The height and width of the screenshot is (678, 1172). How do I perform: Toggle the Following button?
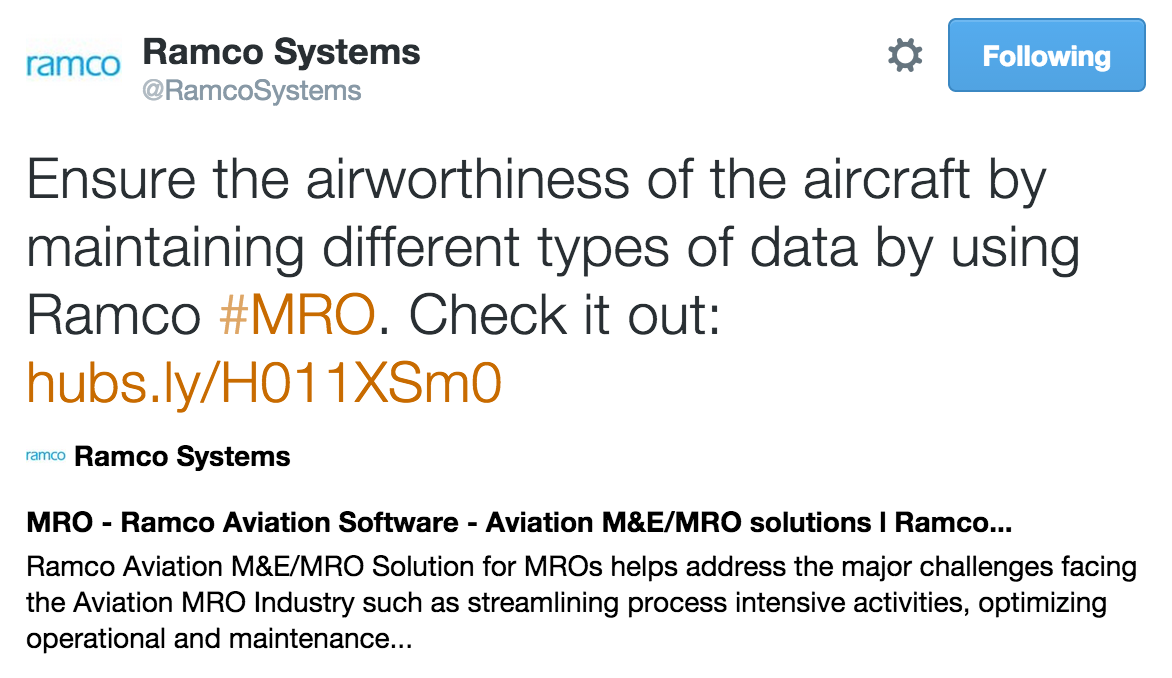click(1046, 56)
